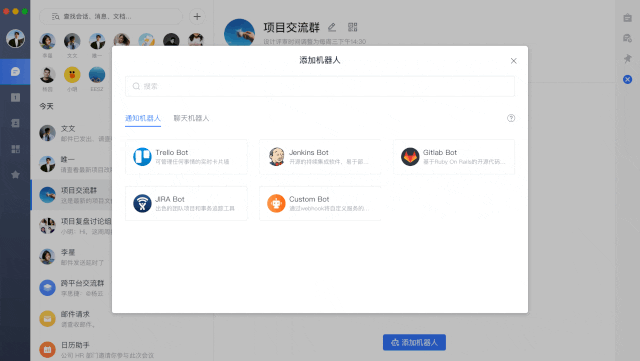Edit the group name with the pencil icon
The image size is (640, 361).
[332, 27]
